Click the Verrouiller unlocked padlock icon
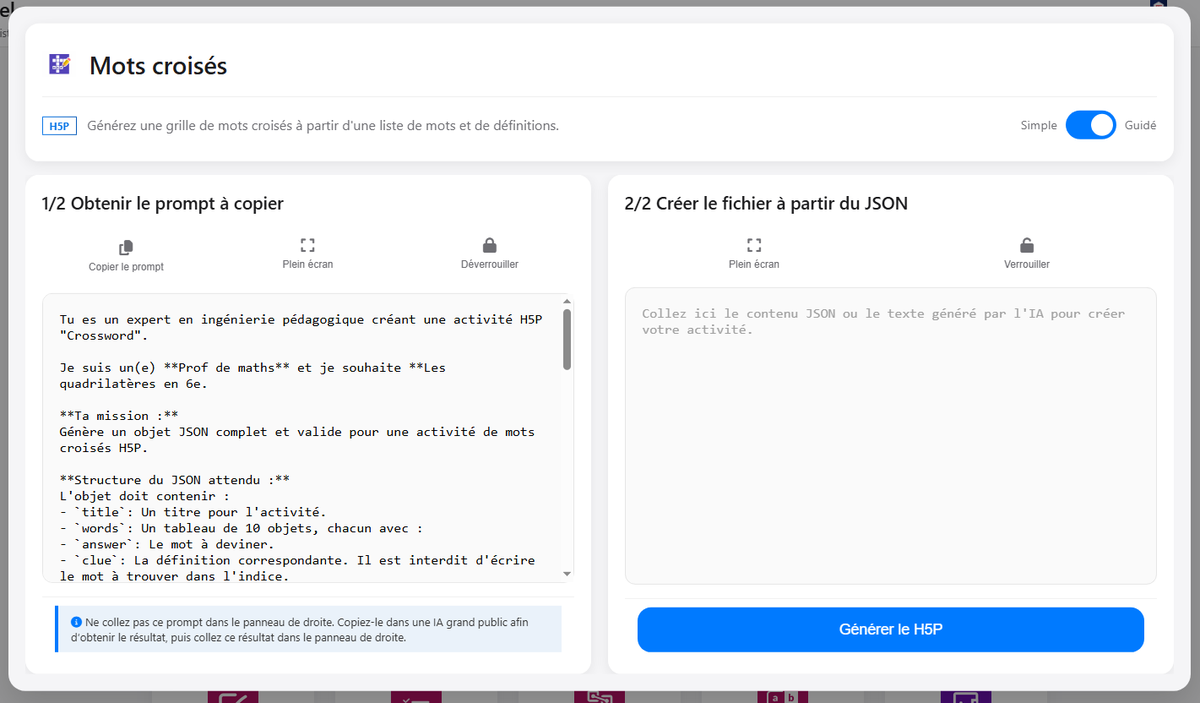 coord(1027,245)
